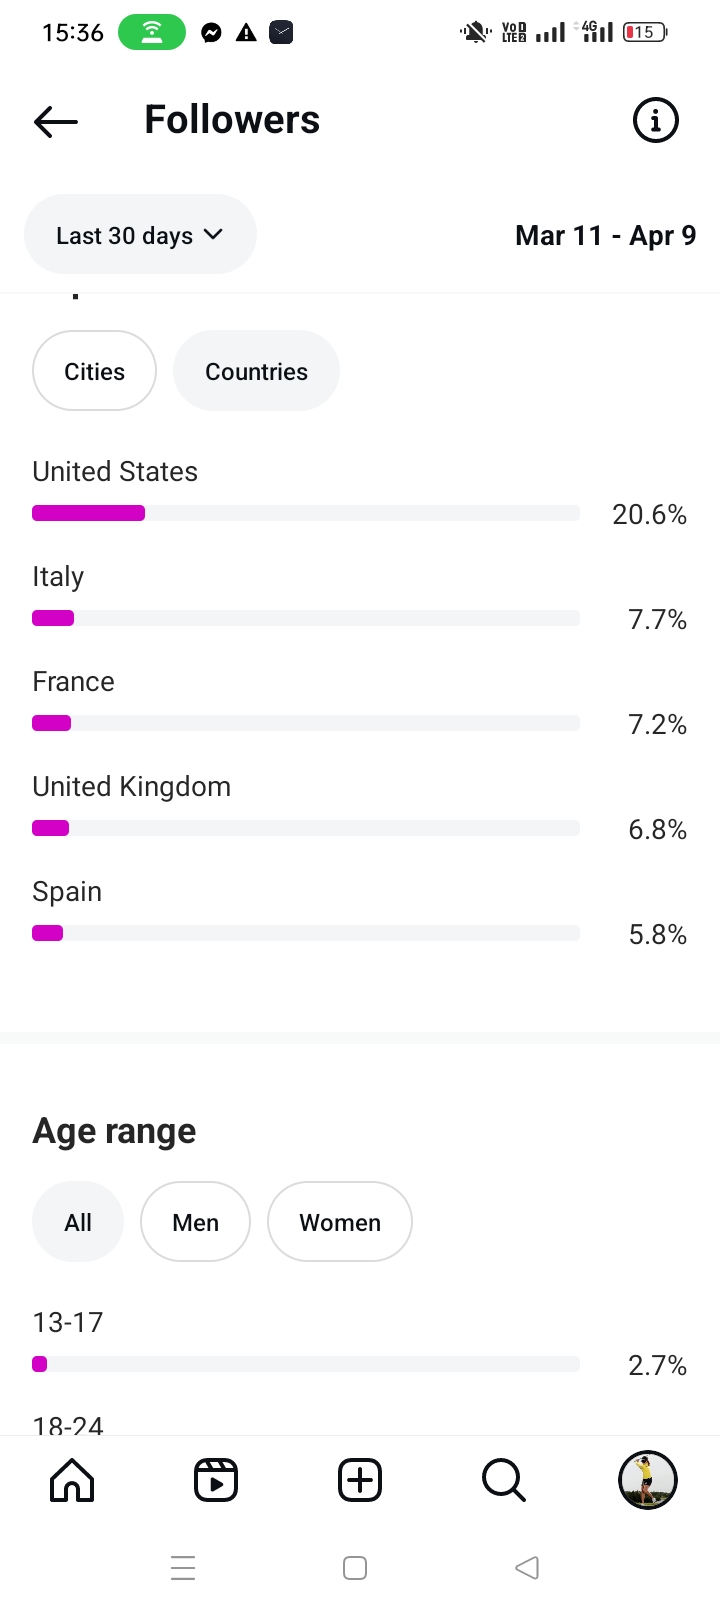Select the Countries filter chip
The height and width of the screenshot is (1612, 720).
pos(256,371)
